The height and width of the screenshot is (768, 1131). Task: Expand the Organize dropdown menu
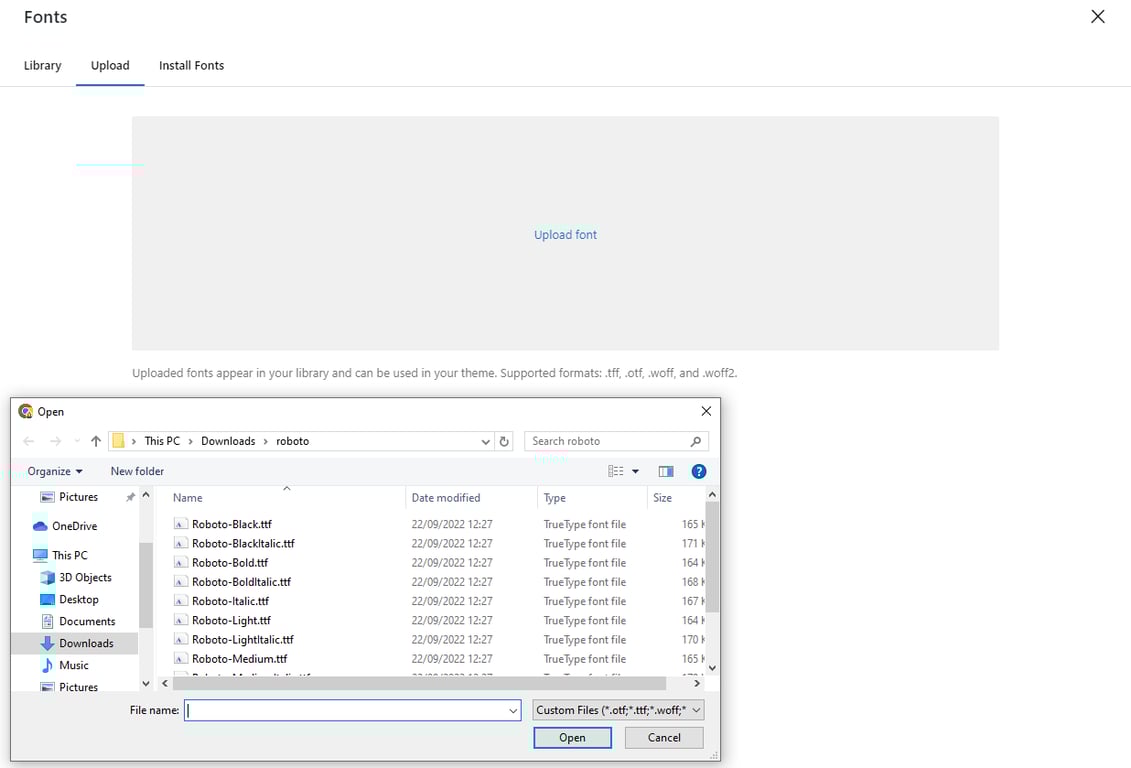(55, 472)
